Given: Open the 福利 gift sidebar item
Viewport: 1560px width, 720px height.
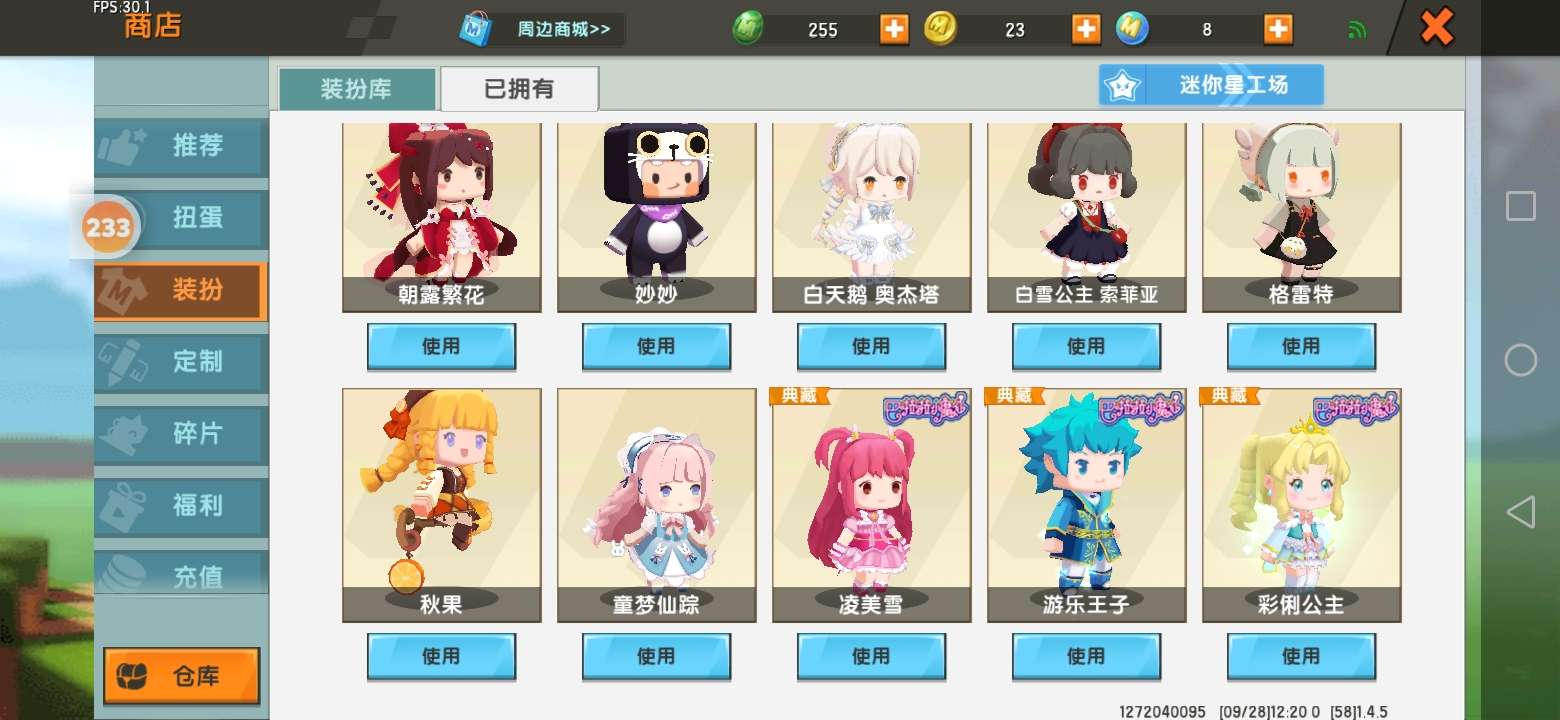Looking at the screenshot, I should (181, 506).
